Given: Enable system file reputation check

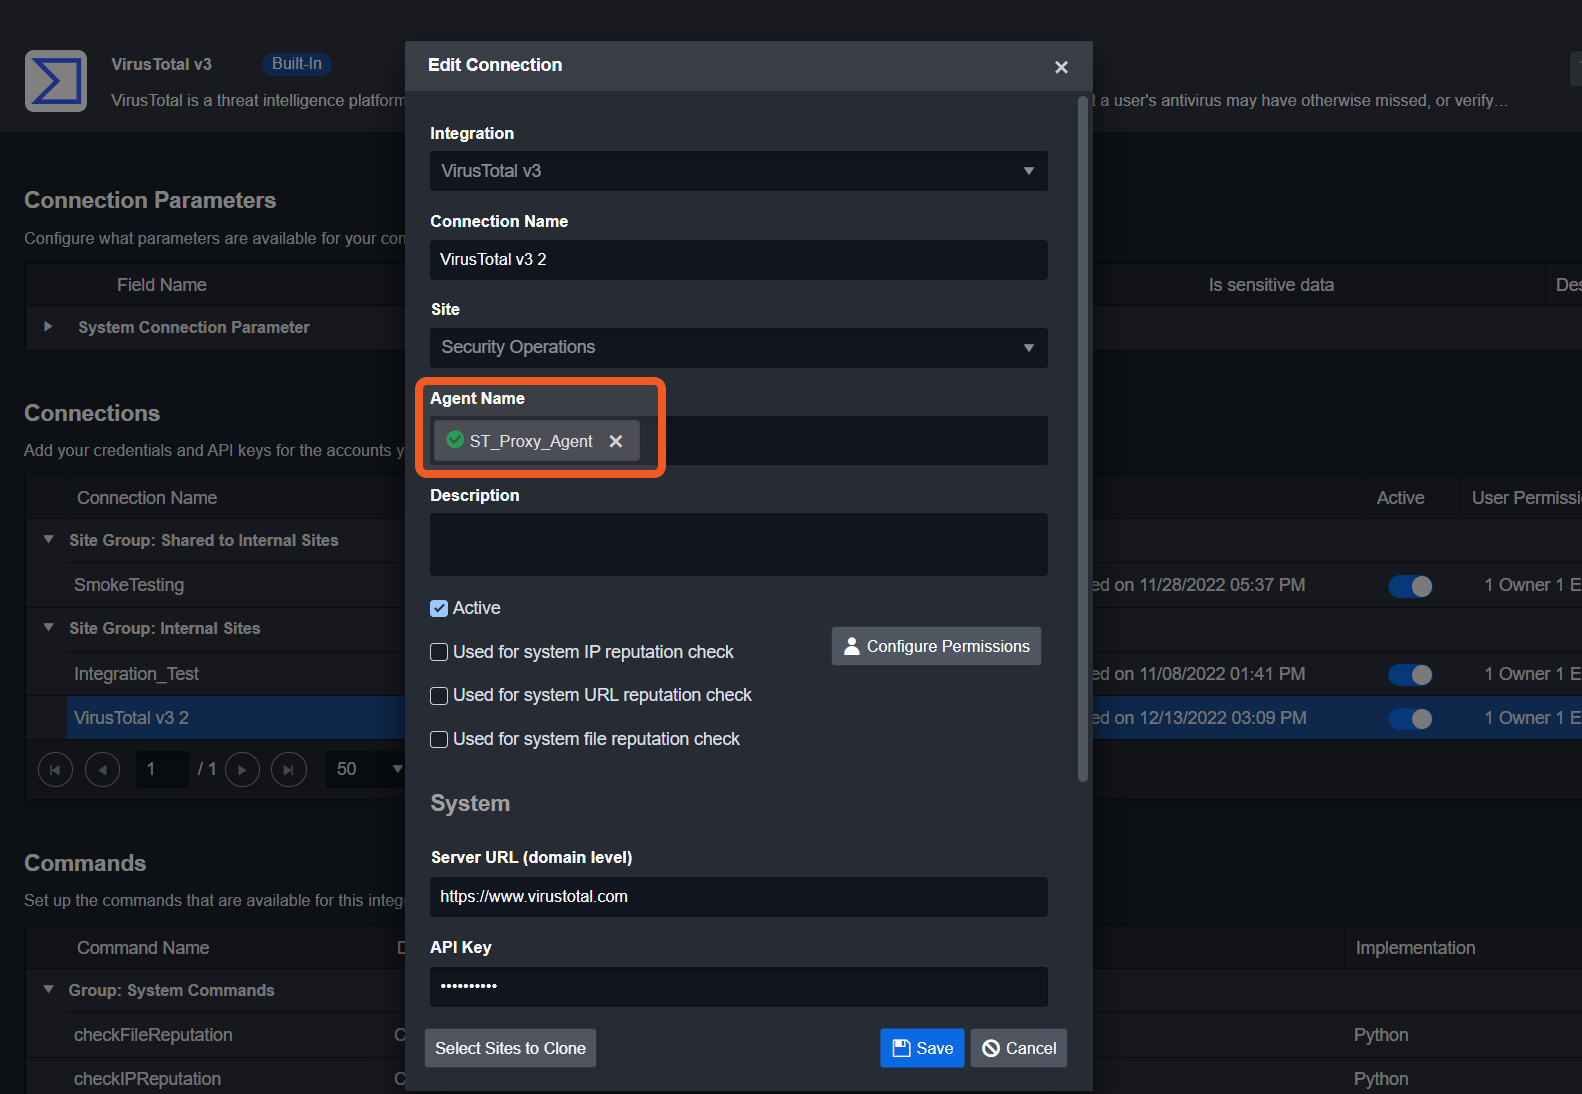Looking at the screenshot, I should tap(439, 739).
